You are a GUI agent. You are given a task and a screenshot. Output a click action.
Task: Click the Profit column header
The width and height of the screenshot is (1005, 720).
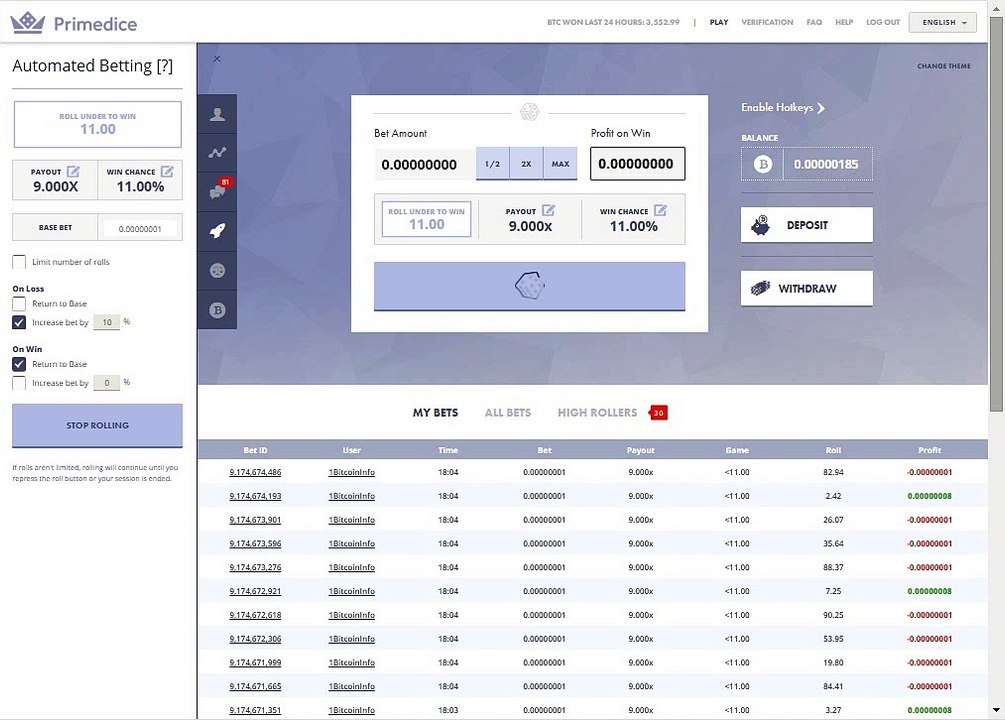929,450
